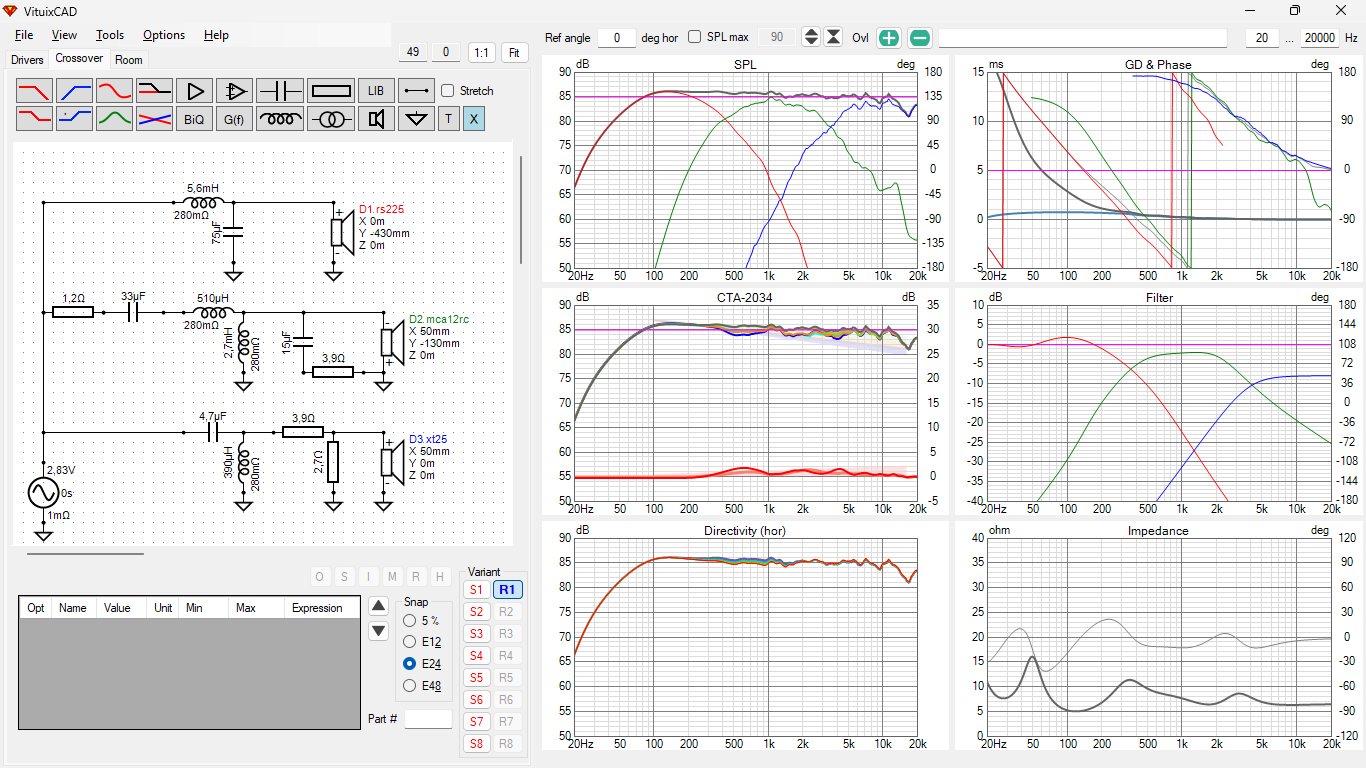The image size is (1366, 768).
Task: Select the wire connection tool
Action: (416, 91)
